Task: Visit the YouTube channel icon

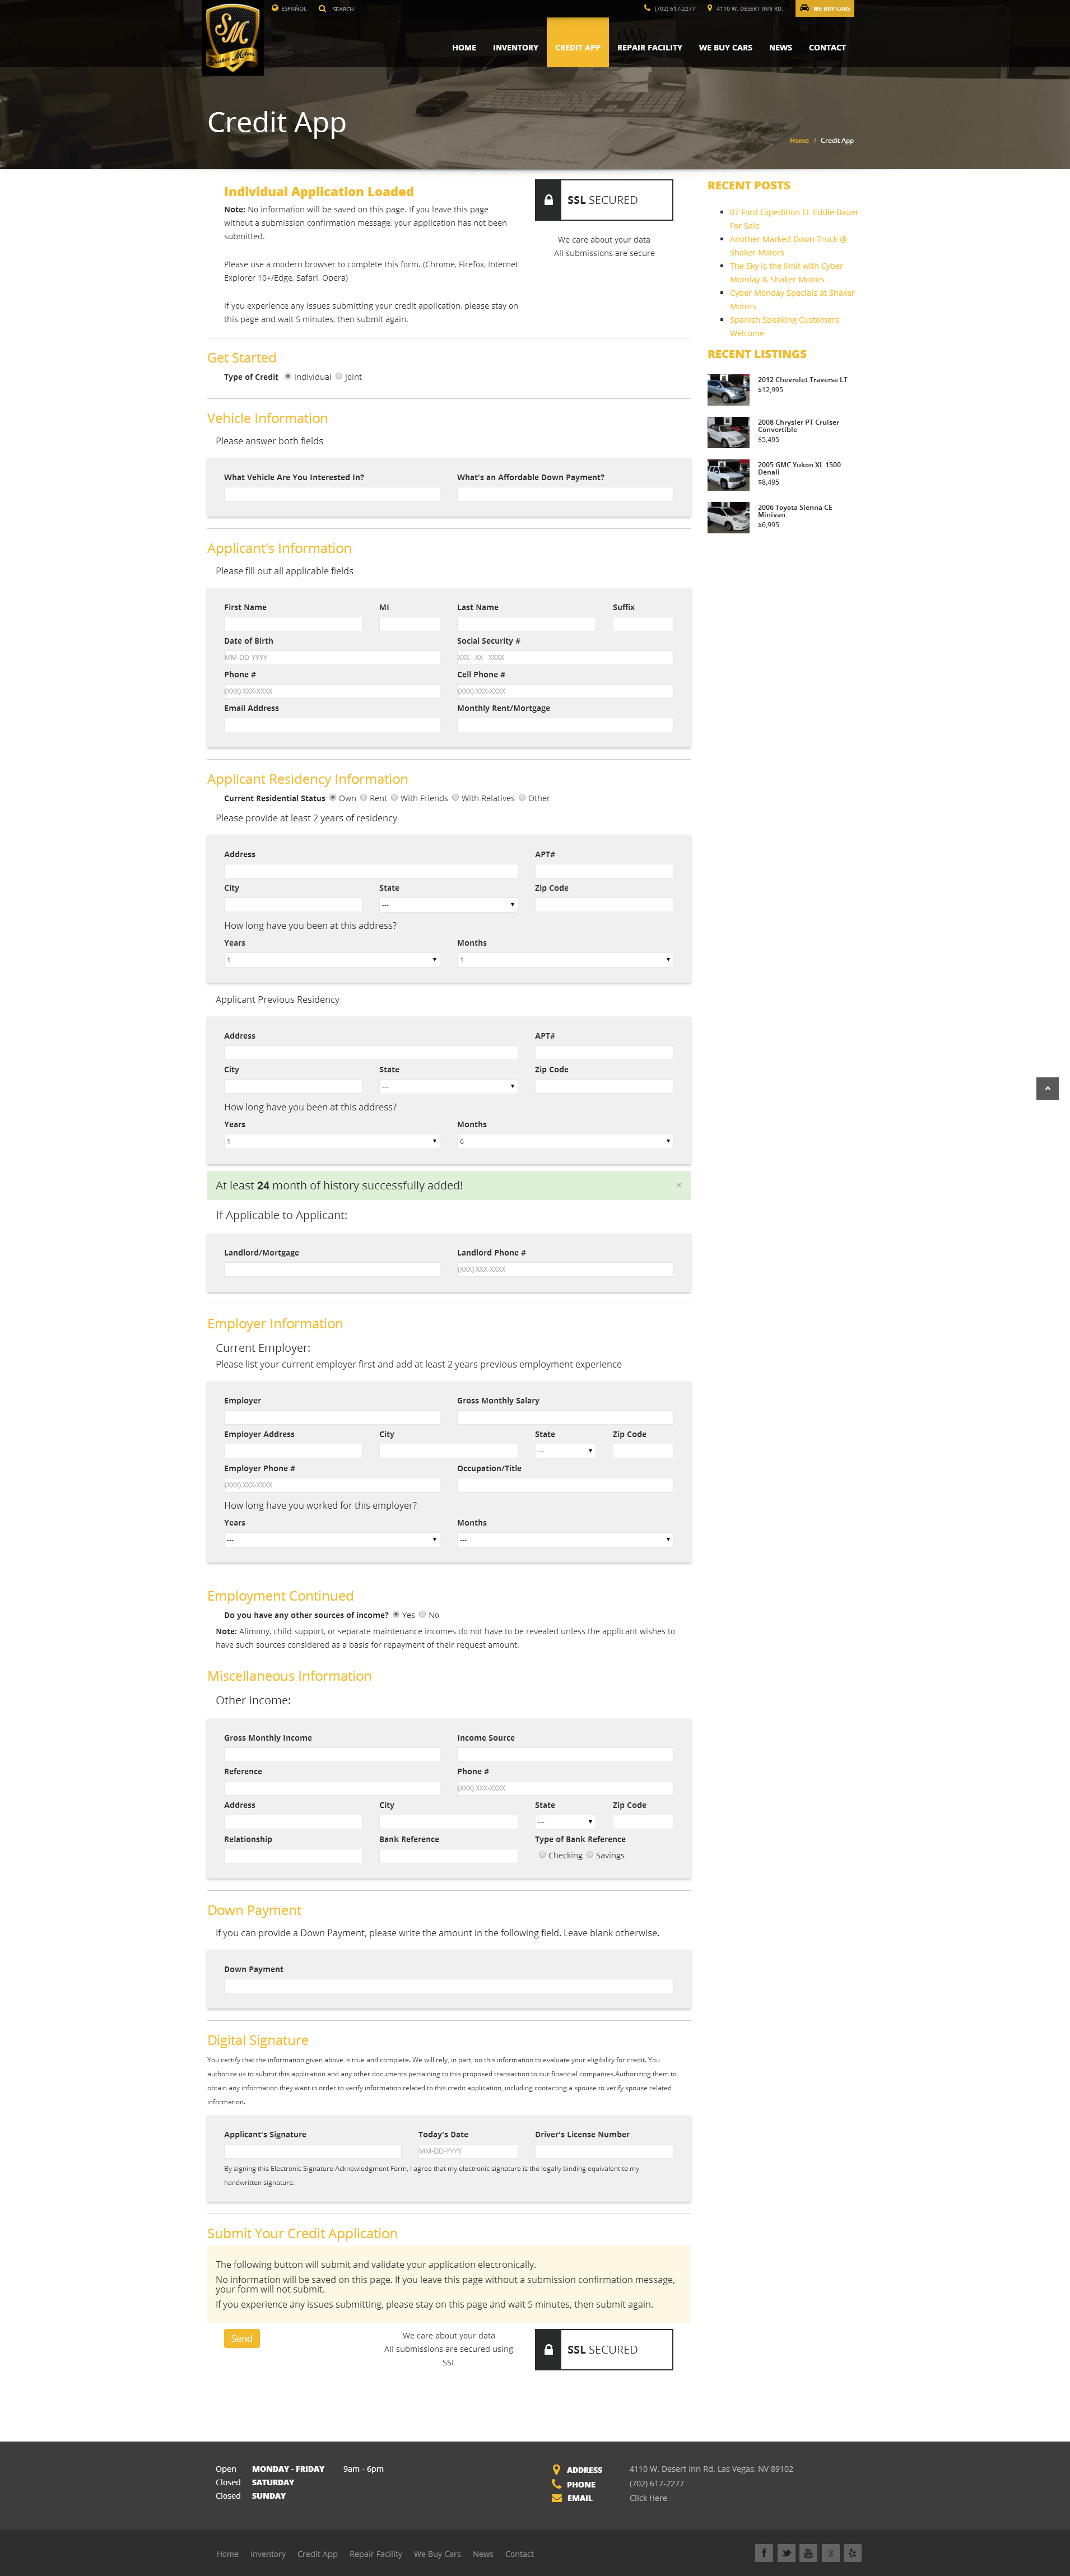Action: (808, 2552)
